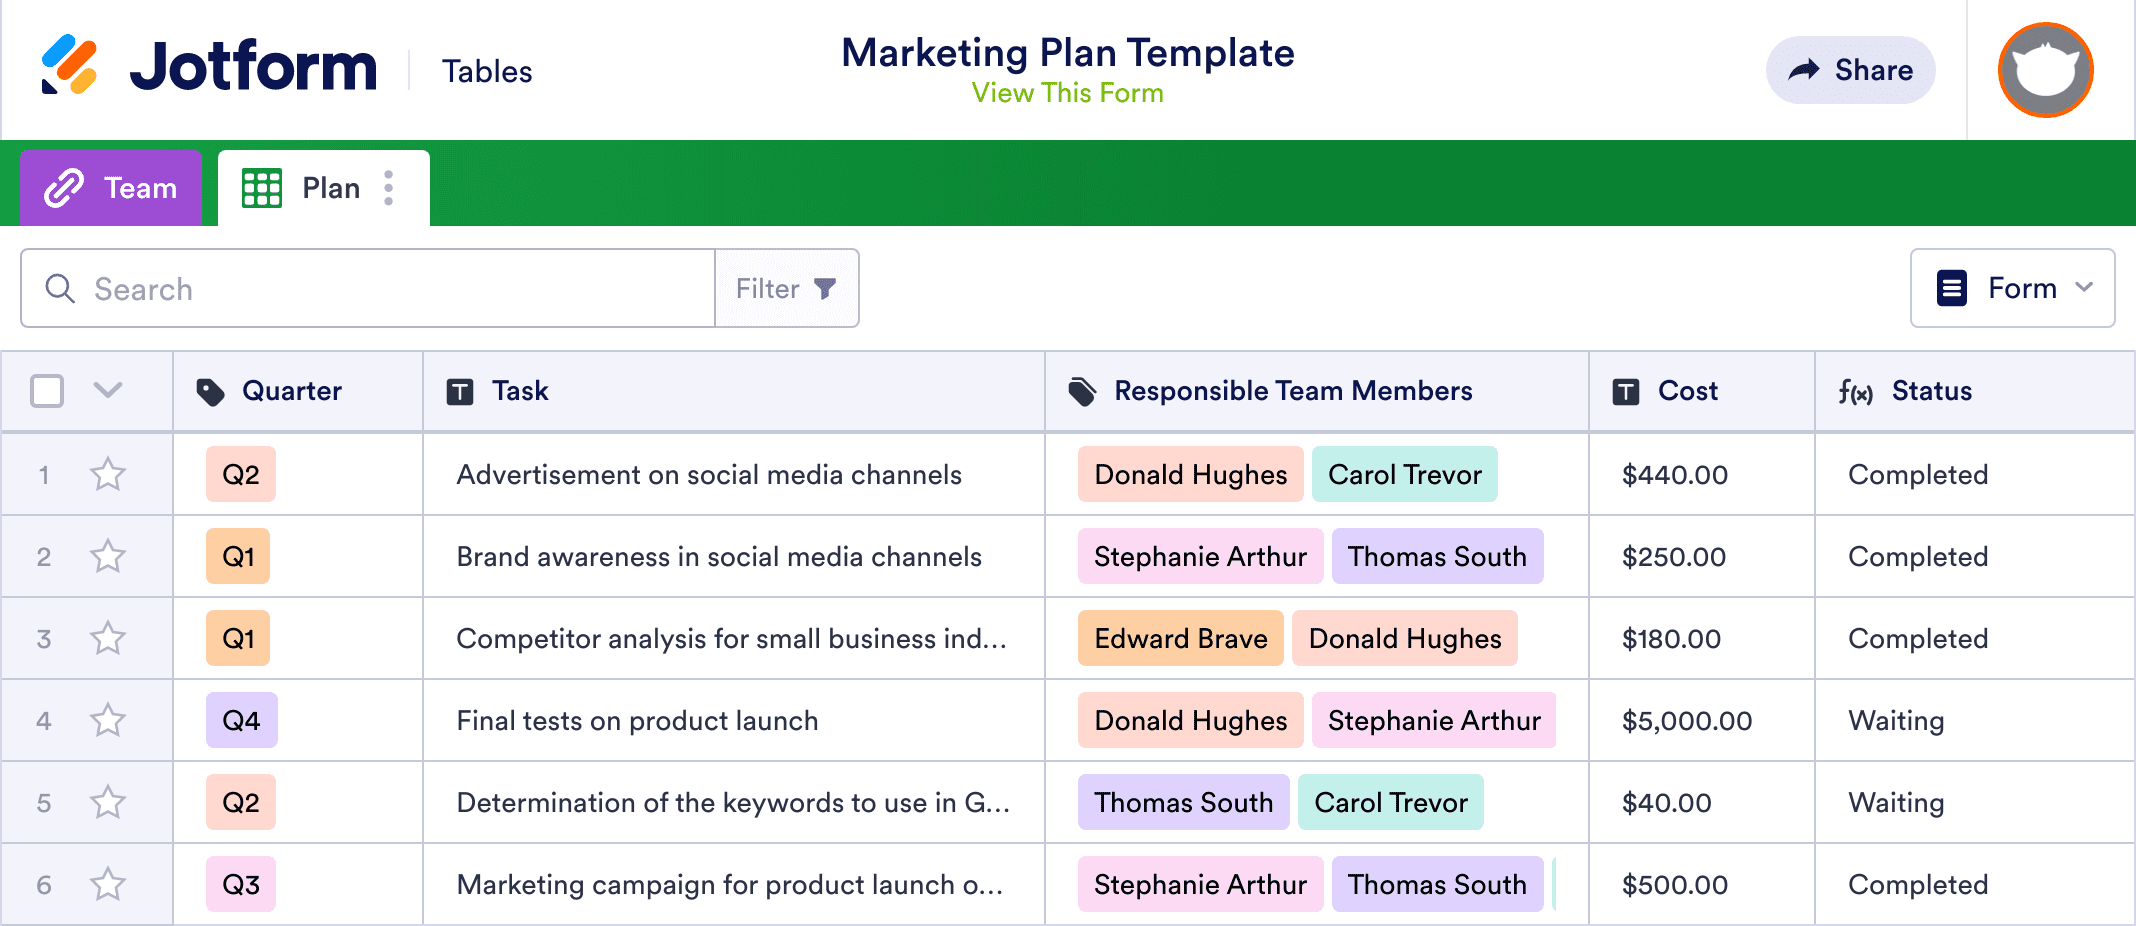
Task: Open the Form view dropdown
Action: 2012,288
